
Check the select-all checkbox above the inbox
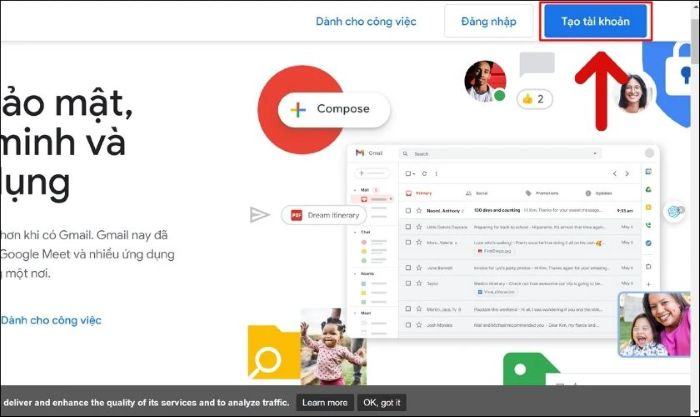coord(409,173)
